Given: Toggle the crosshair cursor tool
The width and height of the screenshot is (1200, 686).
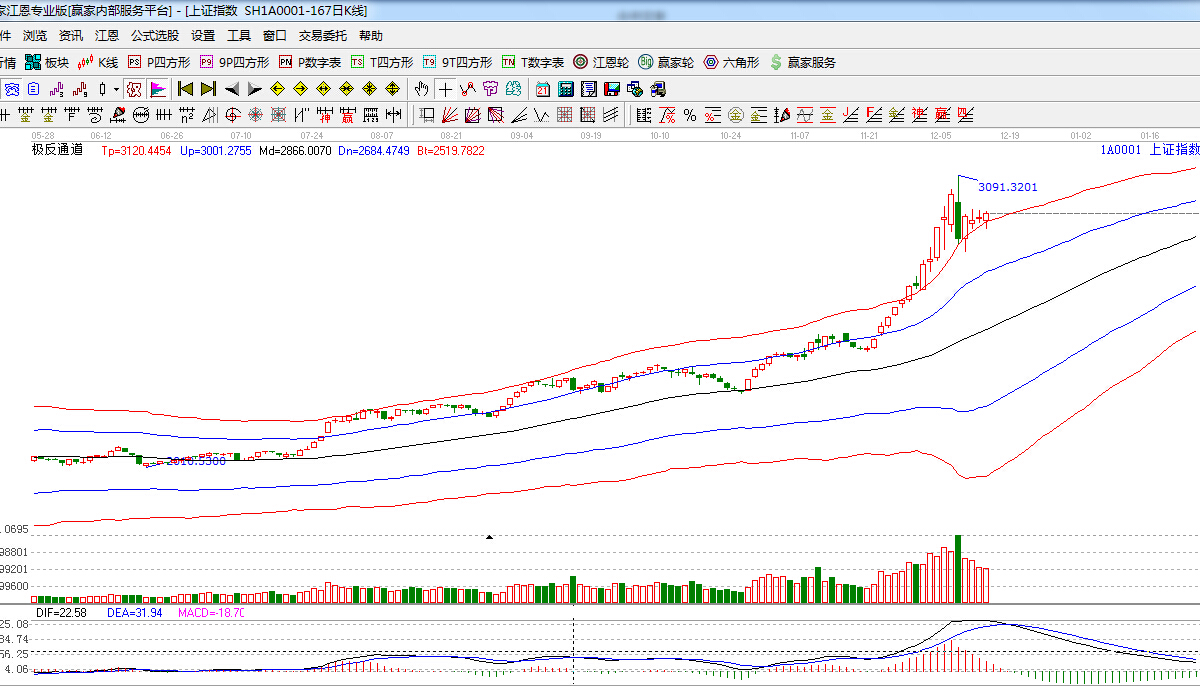Looking at the screenshot, I should point(445,88).
